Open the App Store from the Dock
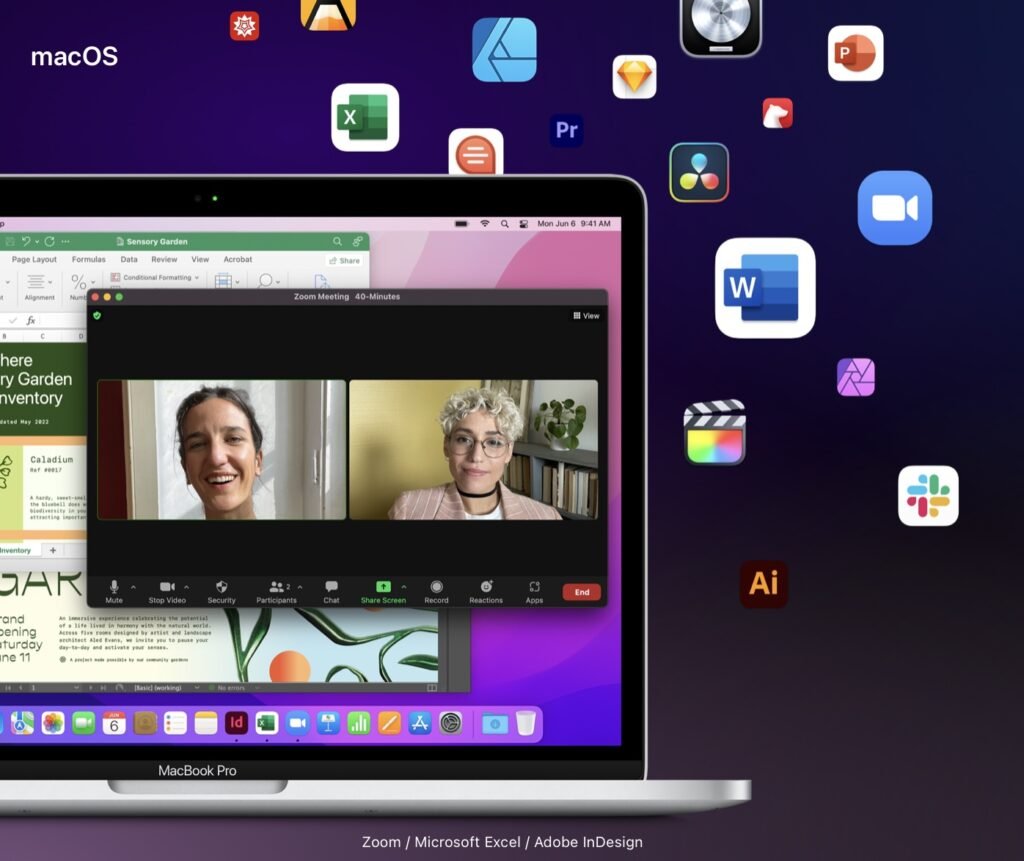This screenshot has height=861, width=1024. click(420, 723)
